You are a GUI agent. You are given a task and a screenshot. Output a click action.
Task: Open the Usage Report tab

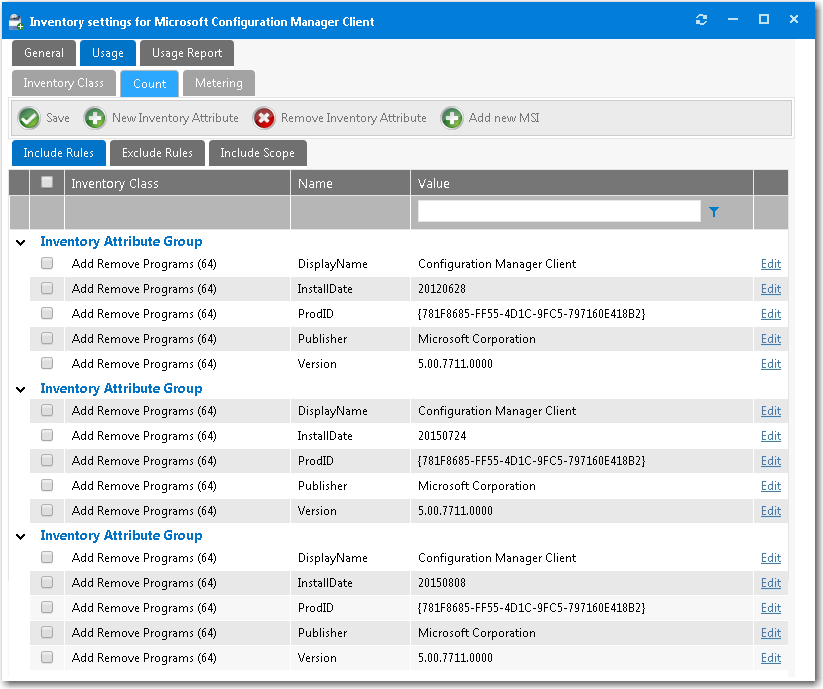click(x=187, y=53)
